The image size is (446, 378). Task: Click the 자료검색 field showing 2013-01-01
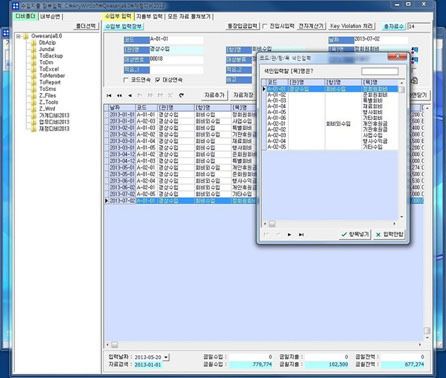[148, 365]
